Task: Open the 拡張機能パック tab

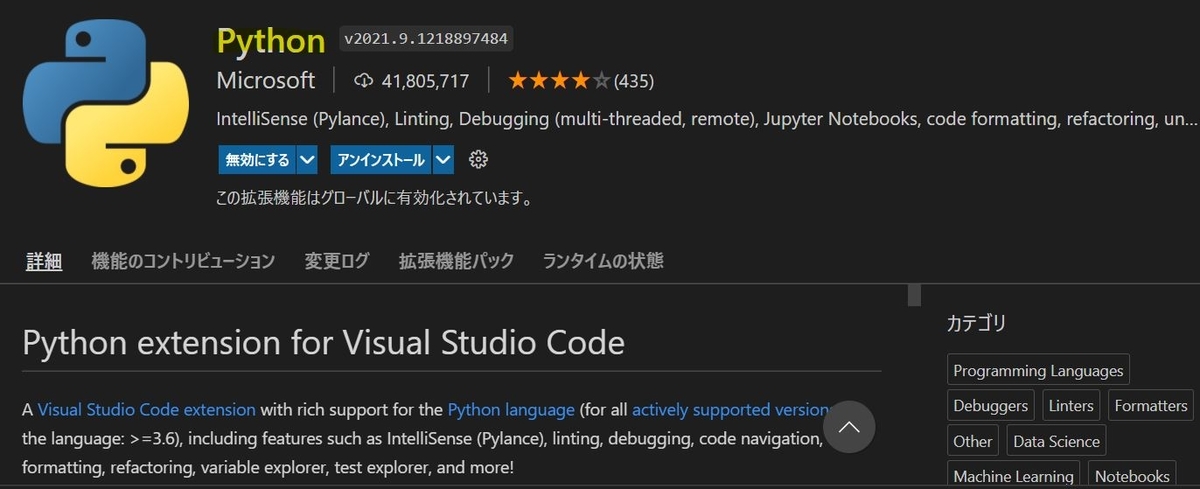Action: click(x=456, y=261)
